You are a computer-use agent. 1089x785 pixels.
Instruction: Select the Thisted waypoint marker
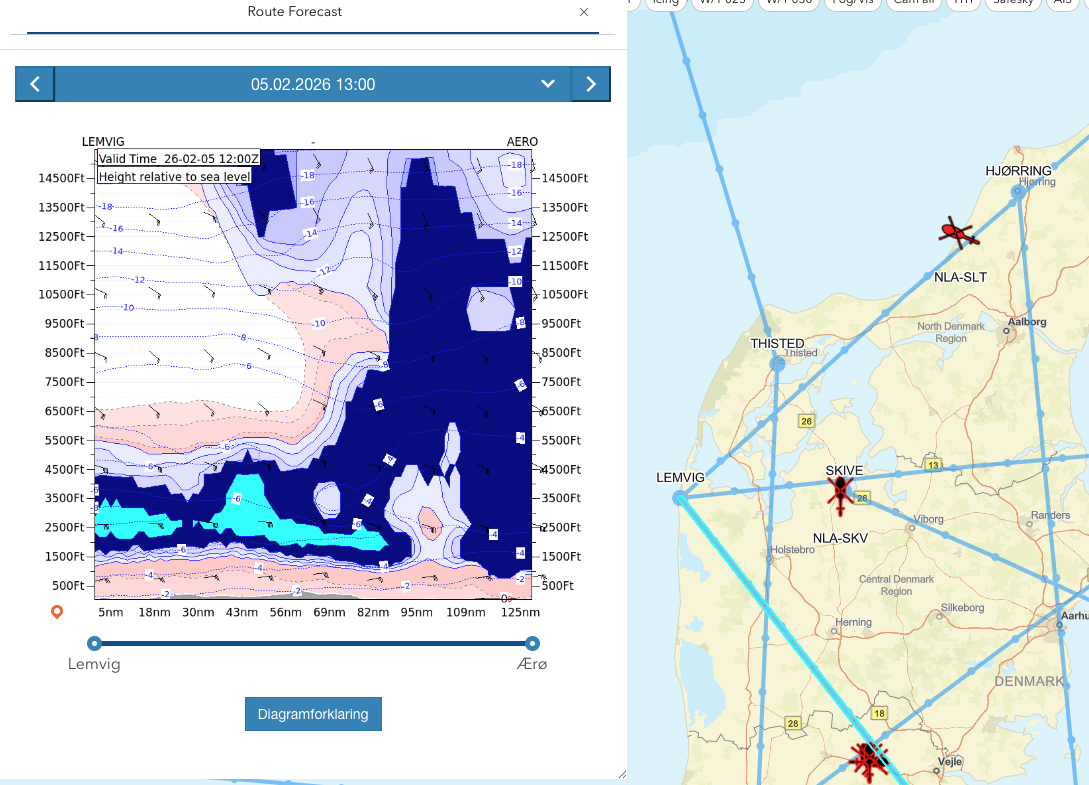point(778,364)
